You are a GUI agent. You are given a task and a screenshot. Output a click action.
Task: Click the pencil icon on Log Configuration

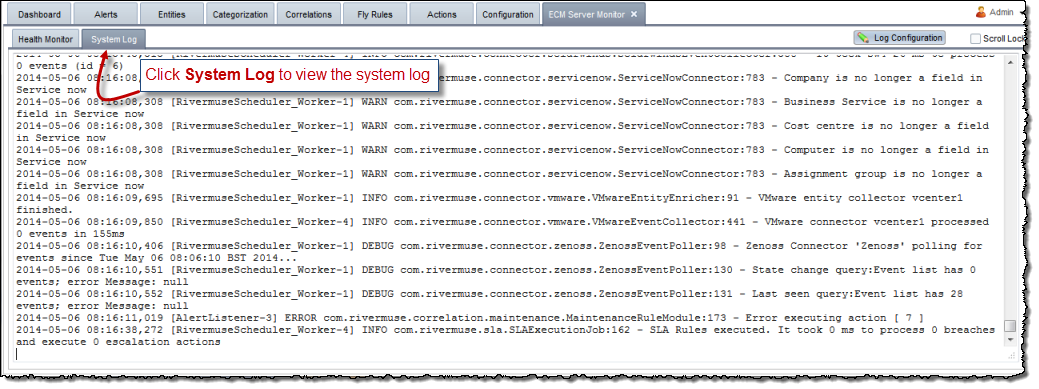(863, 38)
